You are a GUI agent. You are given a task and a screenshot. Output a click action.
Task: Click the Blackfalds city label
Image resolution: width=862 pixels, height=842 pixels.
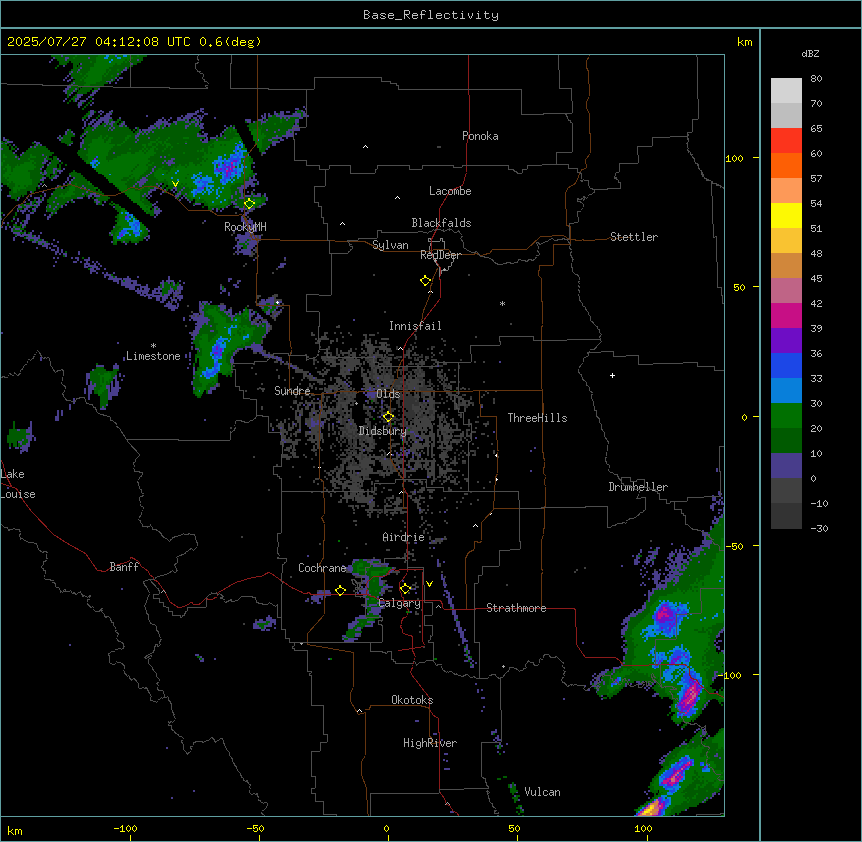point(441,223)
